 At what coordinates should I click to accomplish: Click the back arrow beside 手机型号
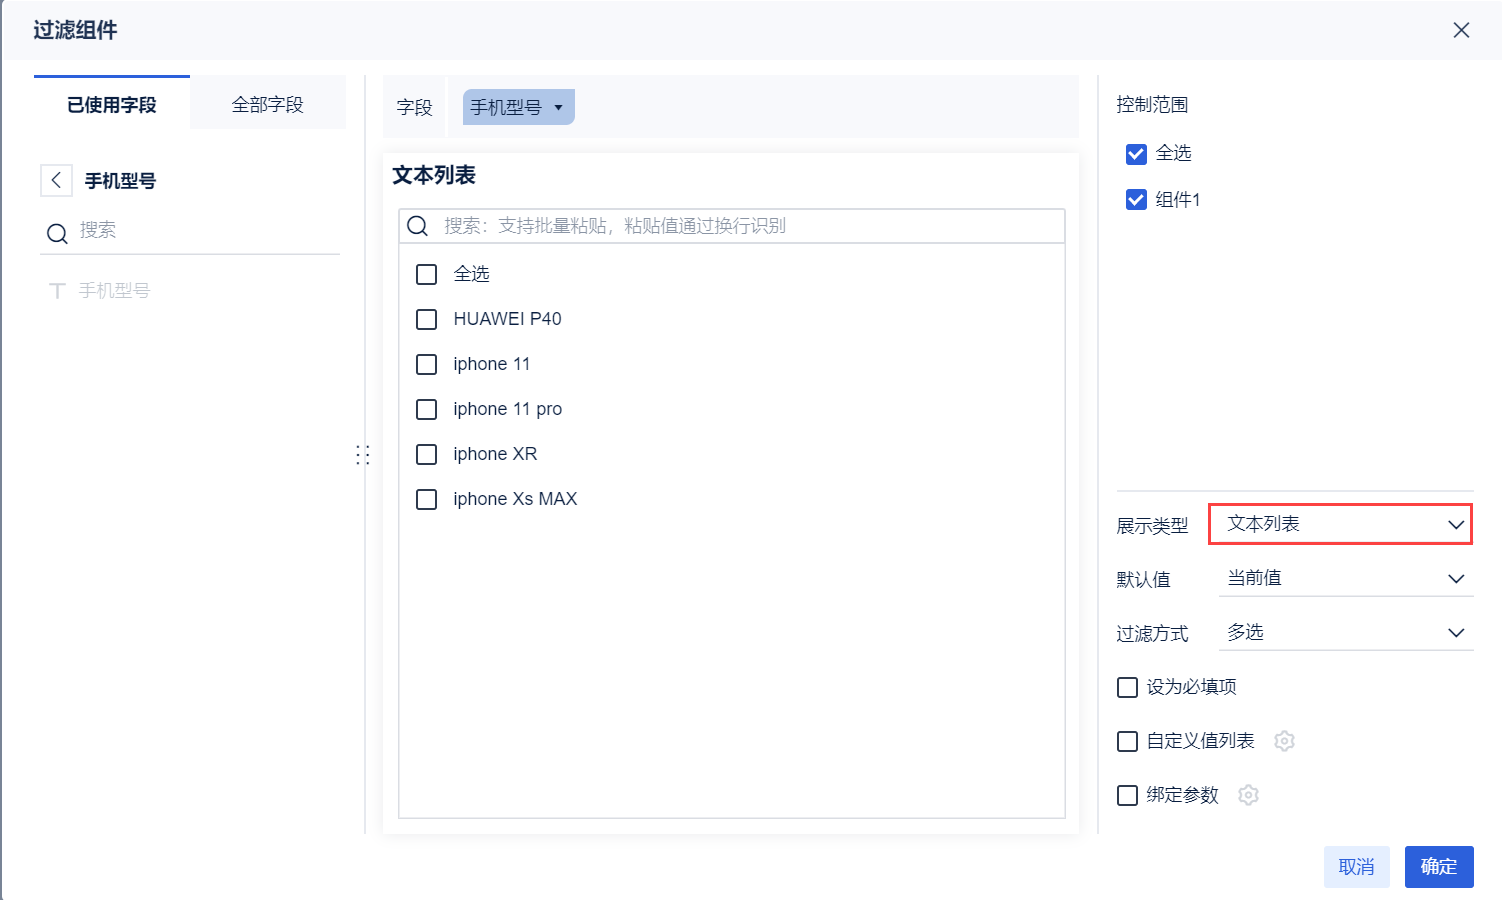[56, 180]
